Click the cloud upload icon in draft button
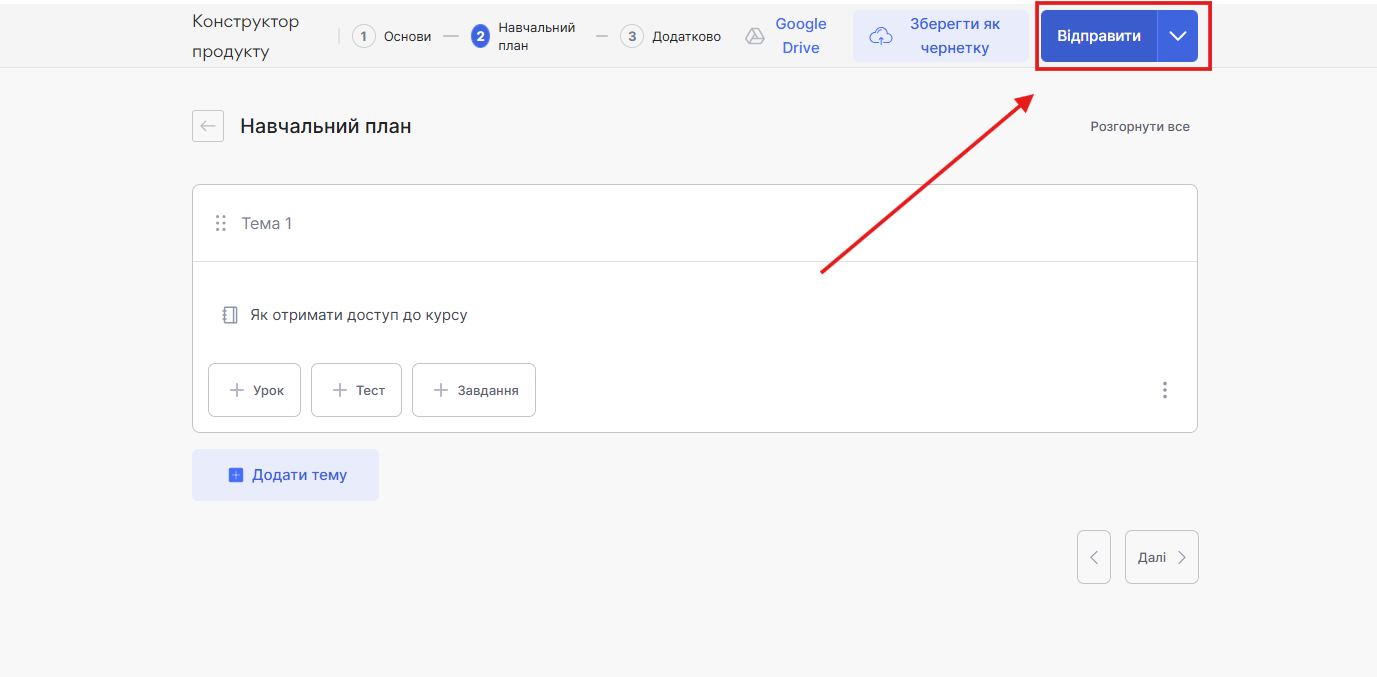1377x677 pixels. click(881, 36)
